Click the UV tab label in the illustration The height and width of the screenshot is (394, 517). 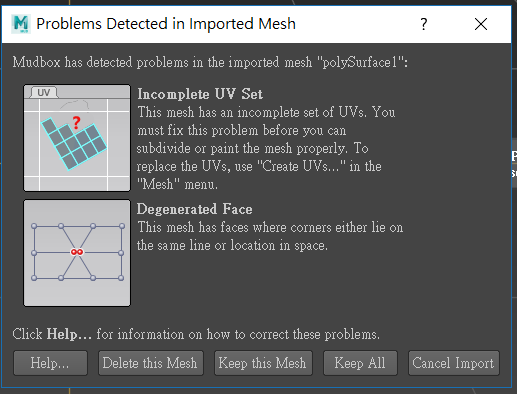pos(44,92)
